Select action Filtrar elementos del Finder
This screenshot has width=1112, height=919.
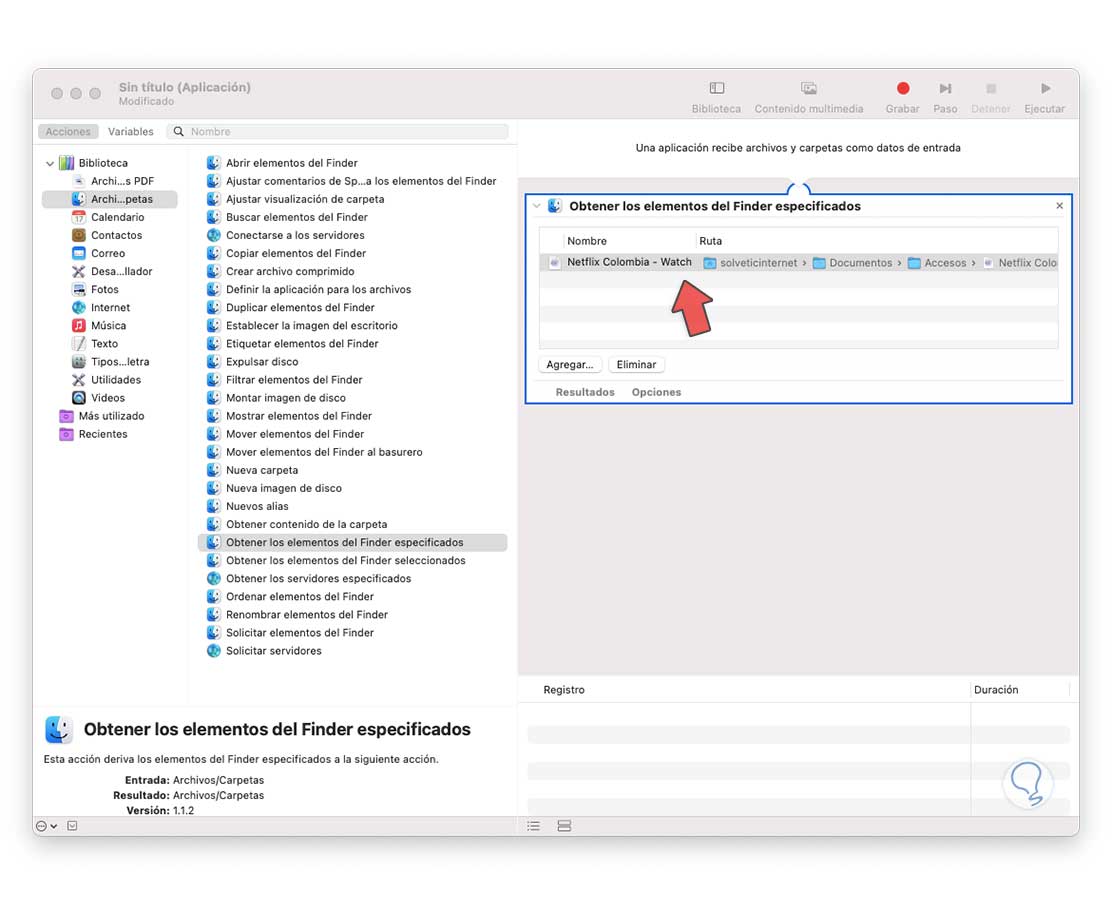click(284, 380)
